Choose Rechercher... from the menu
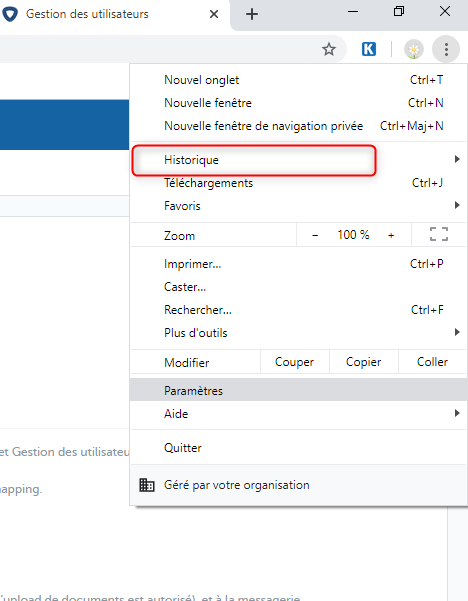The width and height of the screenshot is (468, 601). pyautogui.click(x=299, y=310)
